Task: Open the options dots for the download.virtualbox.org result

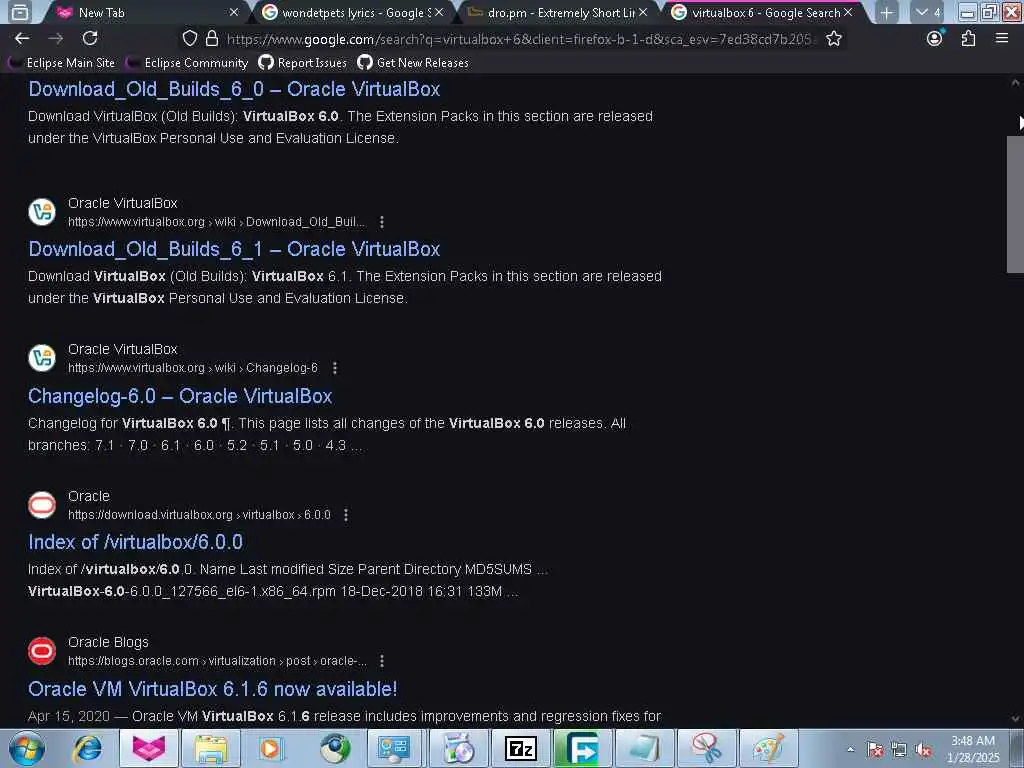Action: (346, 515)
